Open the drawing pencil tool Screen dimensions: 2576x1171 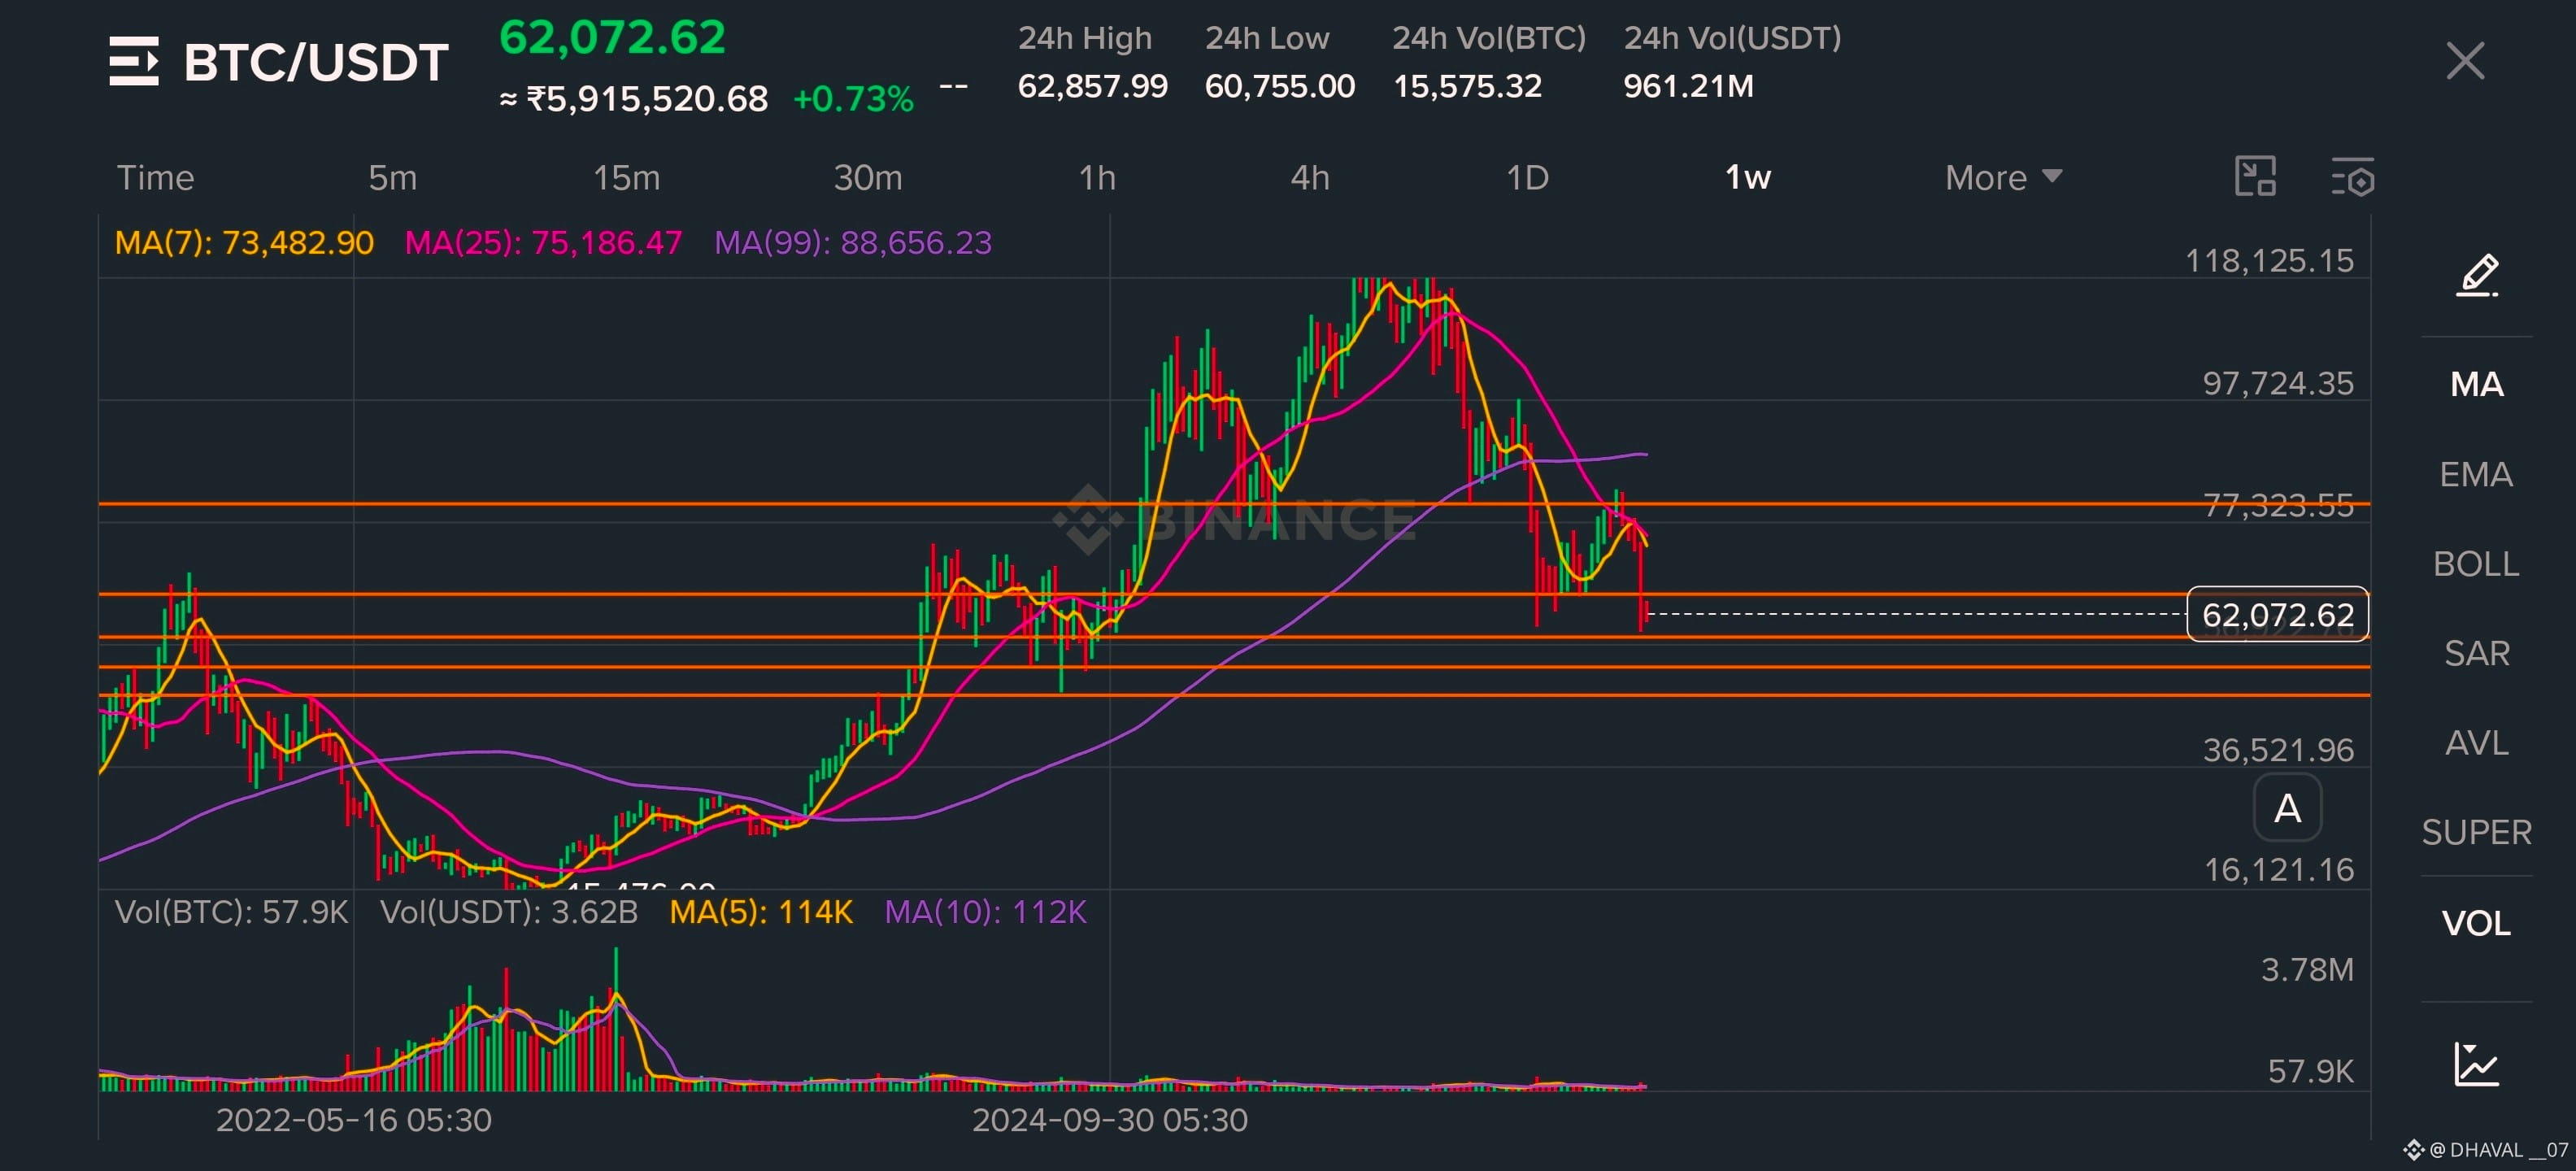tap(2477, 275)
